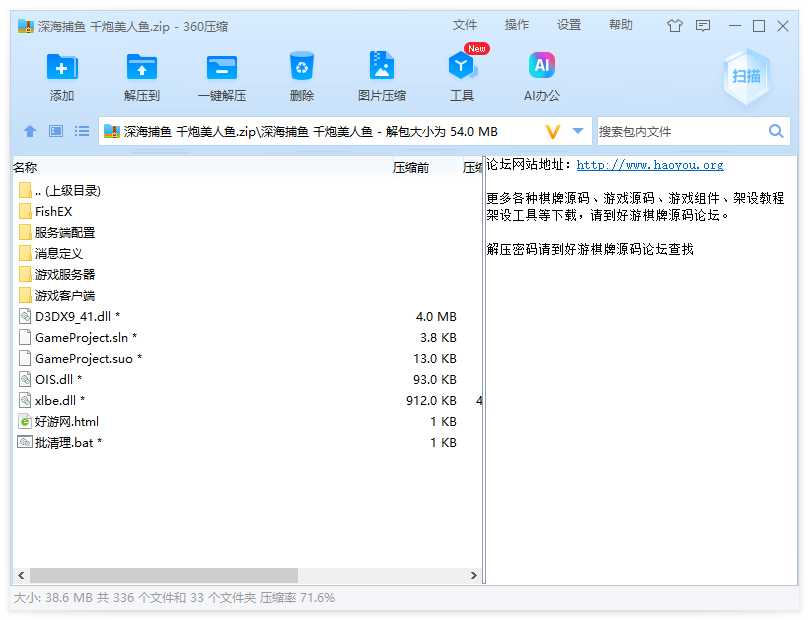Screen dimensions: 809x620
Task: Switch to the large icon view mode
Action: 56,131
